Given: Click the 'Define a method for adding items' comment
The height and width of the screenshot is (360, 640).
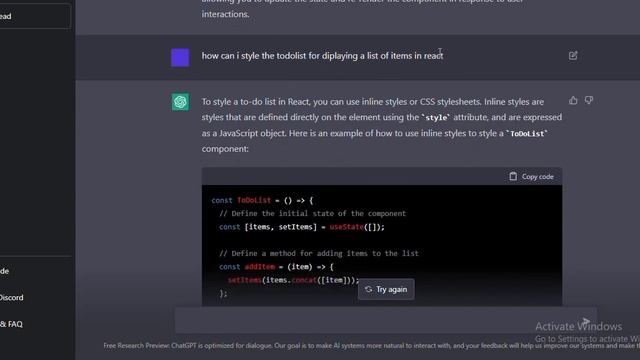Looking at the screenshot, I should (319, 253).
